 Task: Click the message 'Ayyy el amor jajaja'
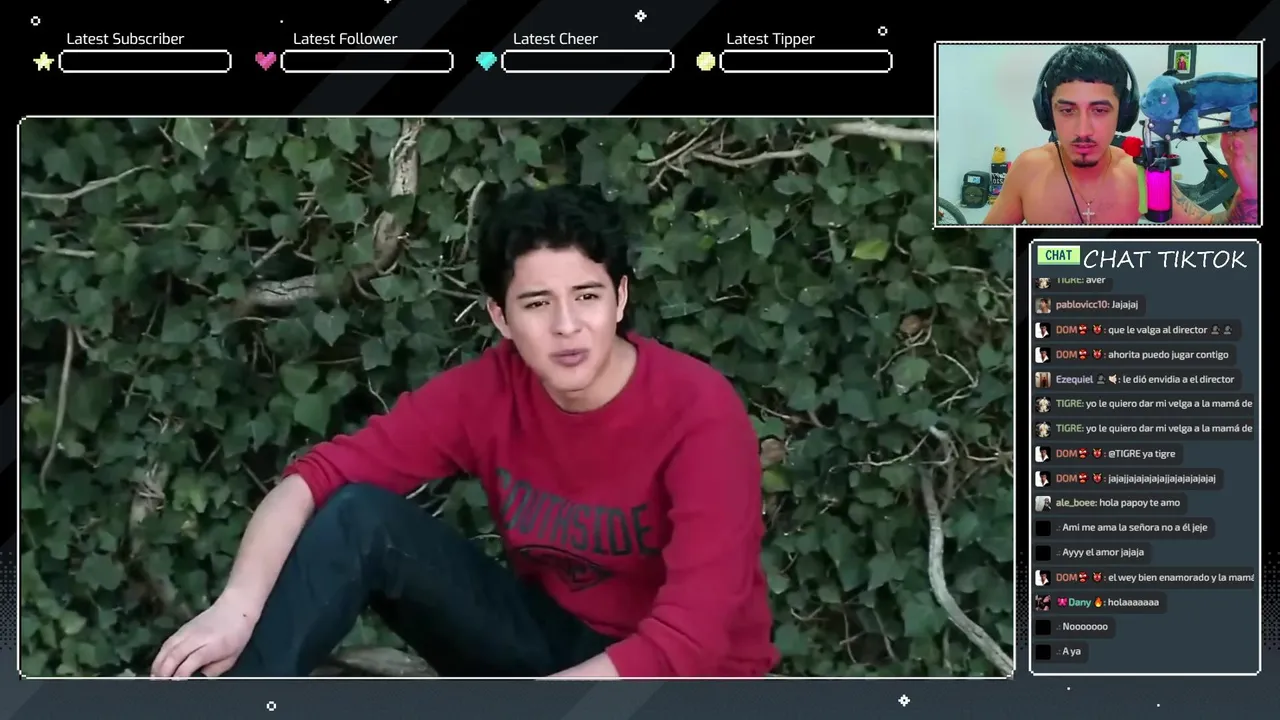[1103, 552]
